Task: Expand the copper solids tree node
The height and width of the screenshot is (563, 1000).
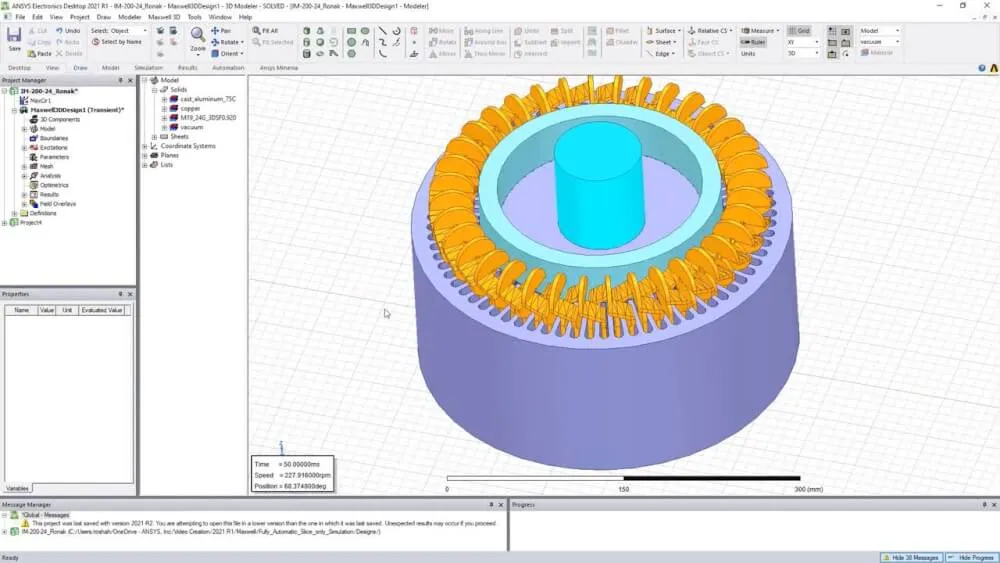Action: pyautogui.click(x=164, y=108)
